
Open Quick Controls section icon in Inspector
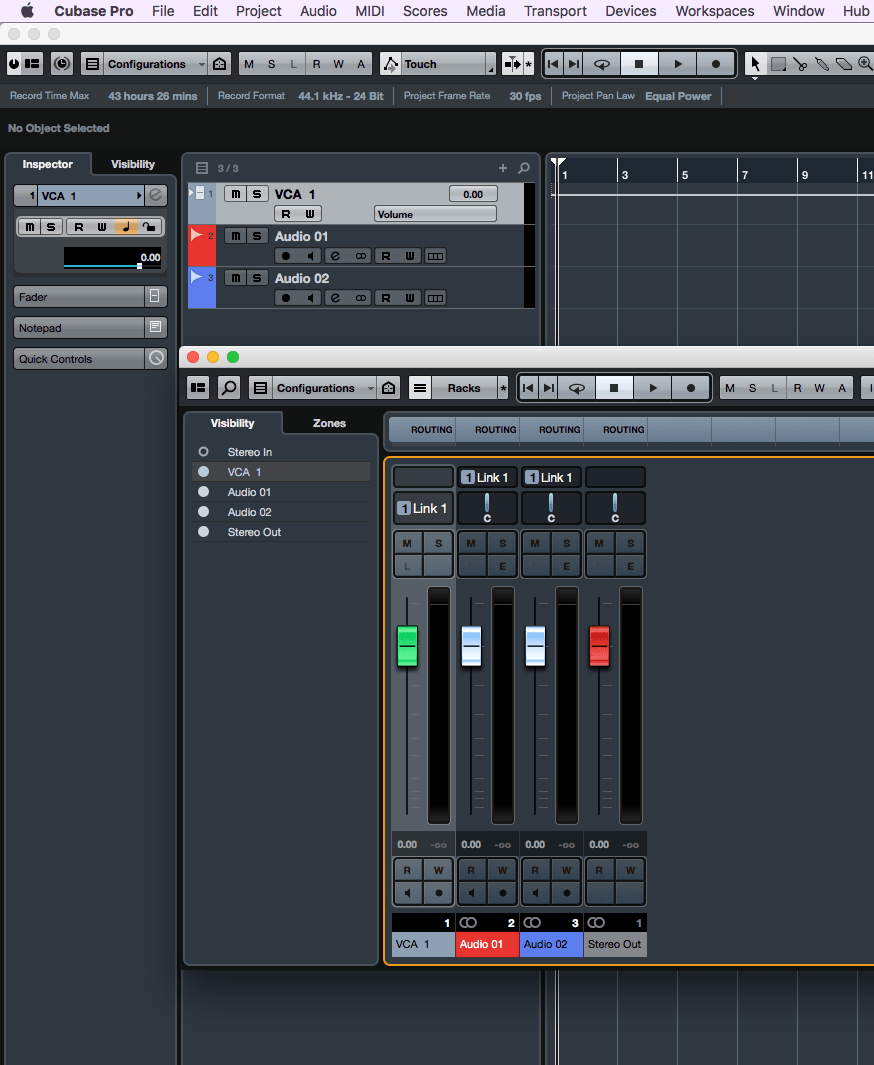coord(156,358)
